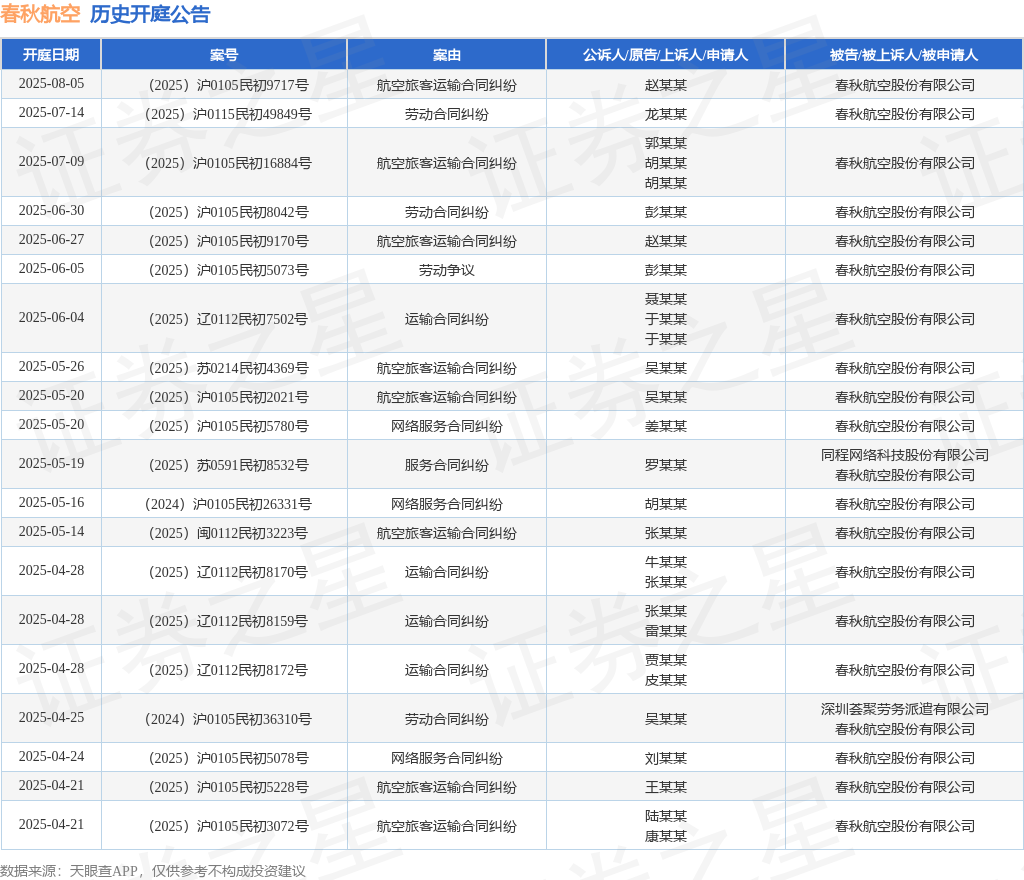Click plaintiff name 贾某某
This screenshot has width=1024, height=880.
tap(665, 660)
